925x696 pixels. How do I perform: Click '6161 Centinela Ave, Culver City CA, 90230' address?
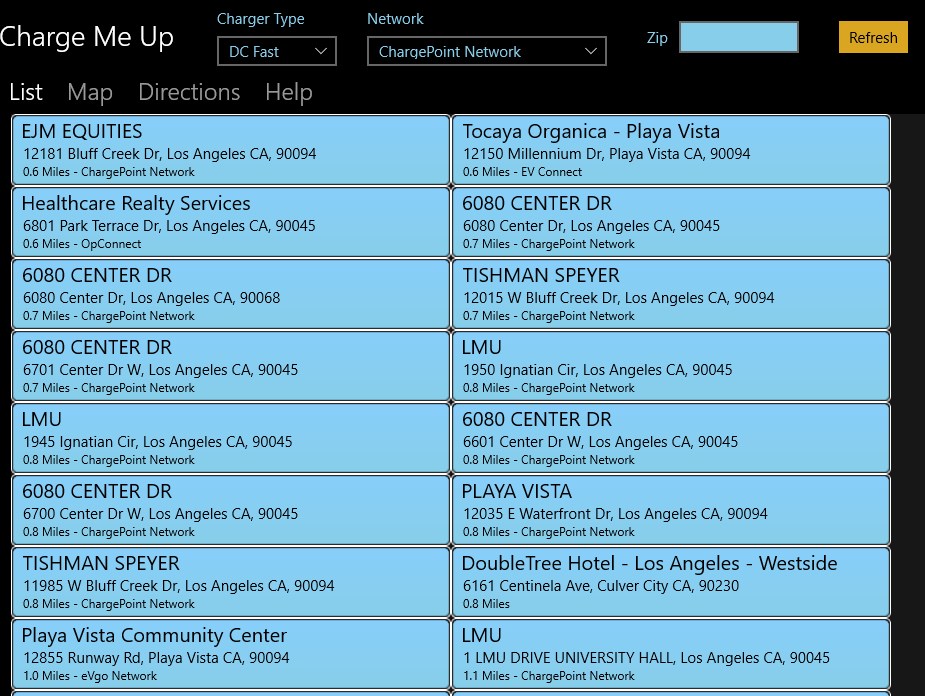601,586
